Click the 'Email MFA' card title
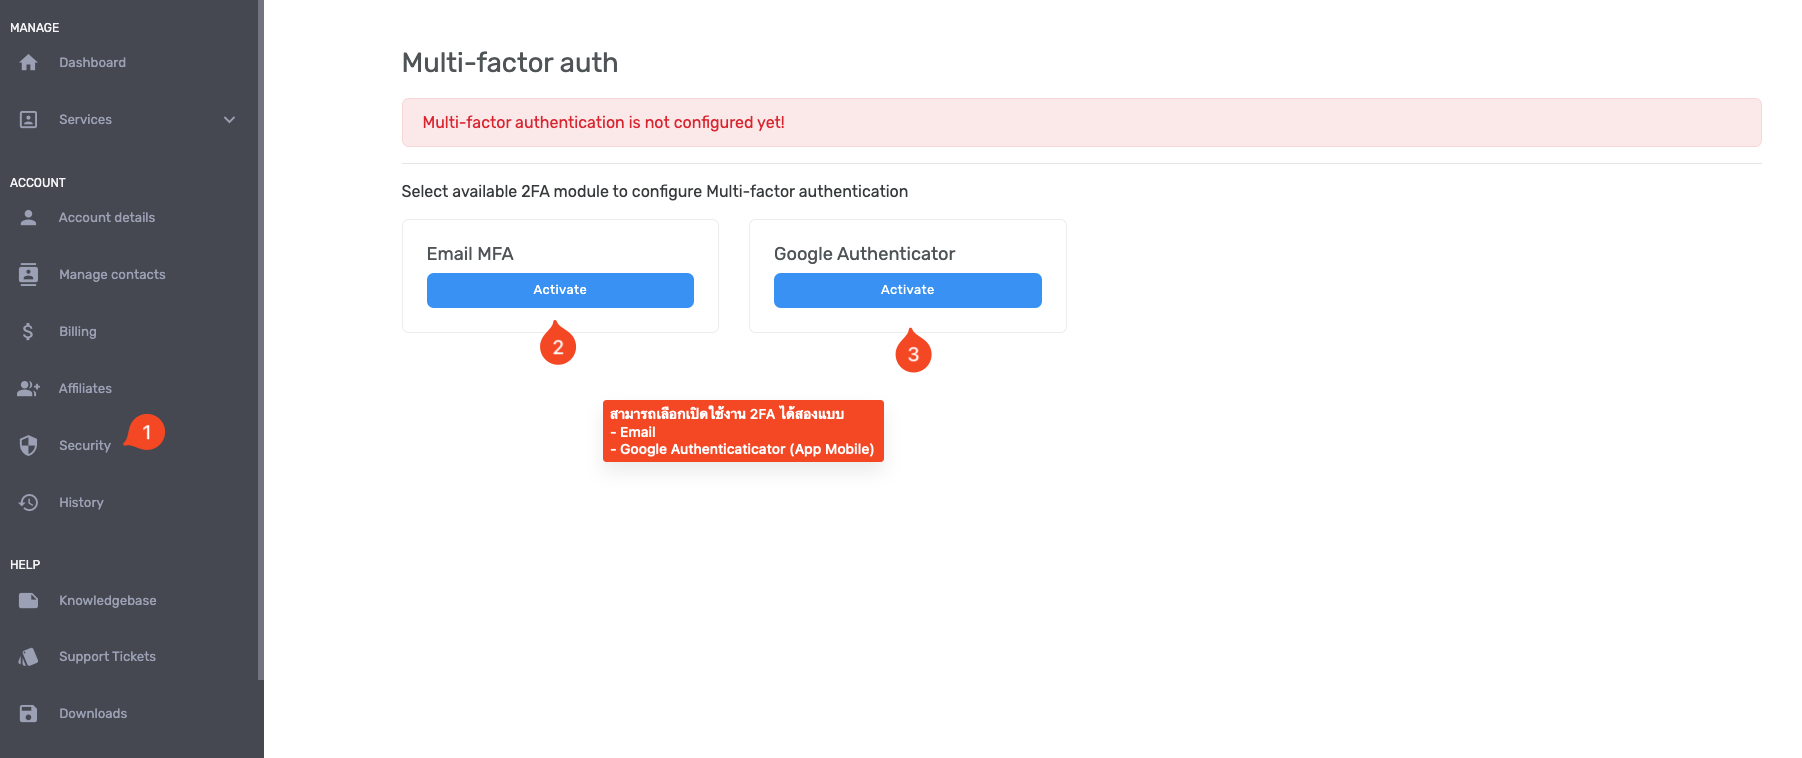This screenshot has width=1802, height=758. click(470, 254)
